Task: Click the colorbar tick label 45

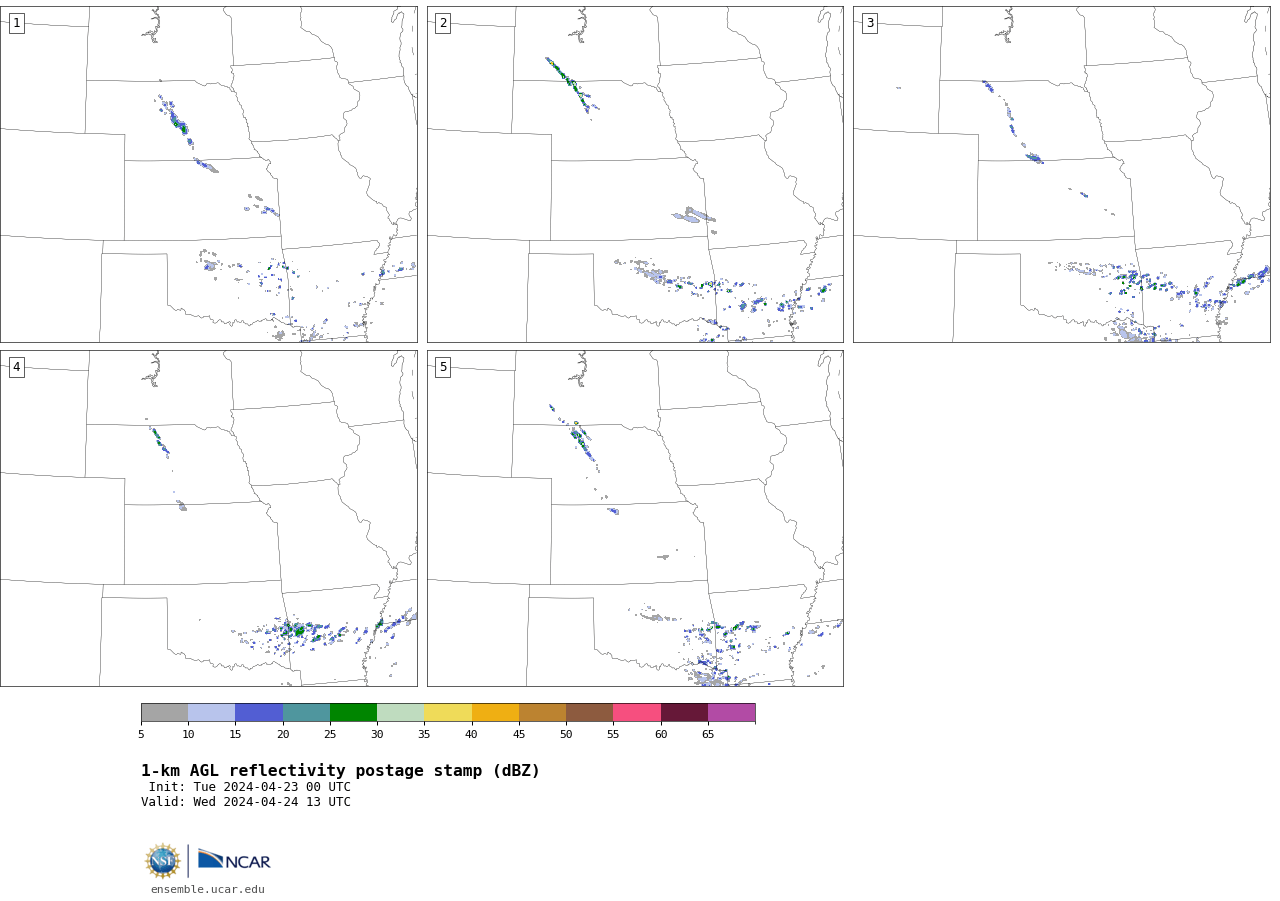Action: [x=519, y=735]
